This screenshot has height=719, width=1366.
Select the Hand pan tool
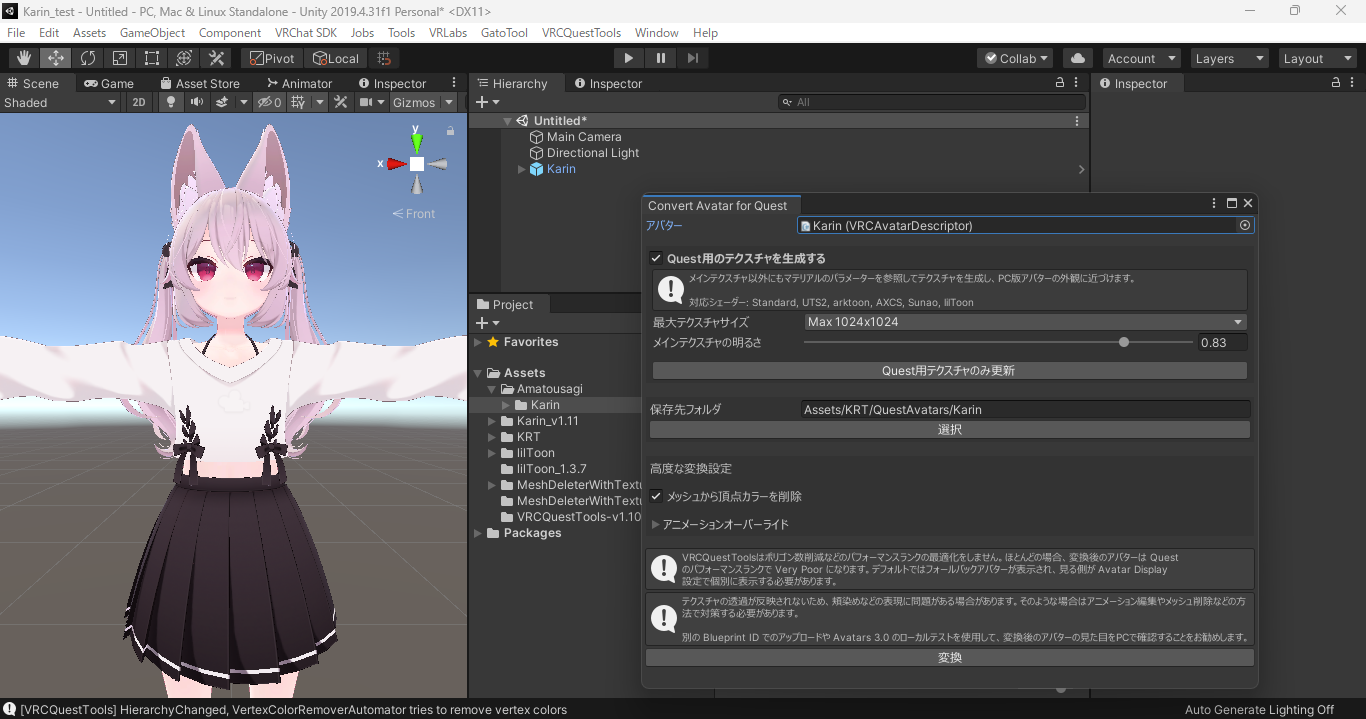pos(23,57)
